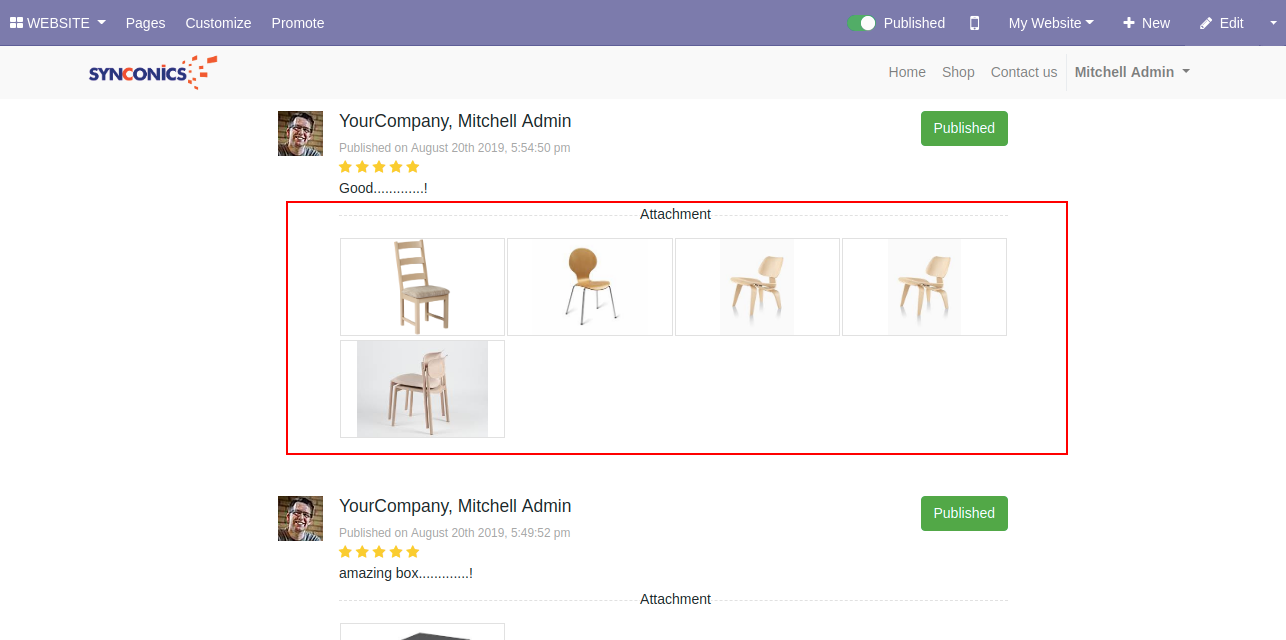Screen dimensions: 1286x640
Task: Click first review's five-star rating
Action: 379,167
